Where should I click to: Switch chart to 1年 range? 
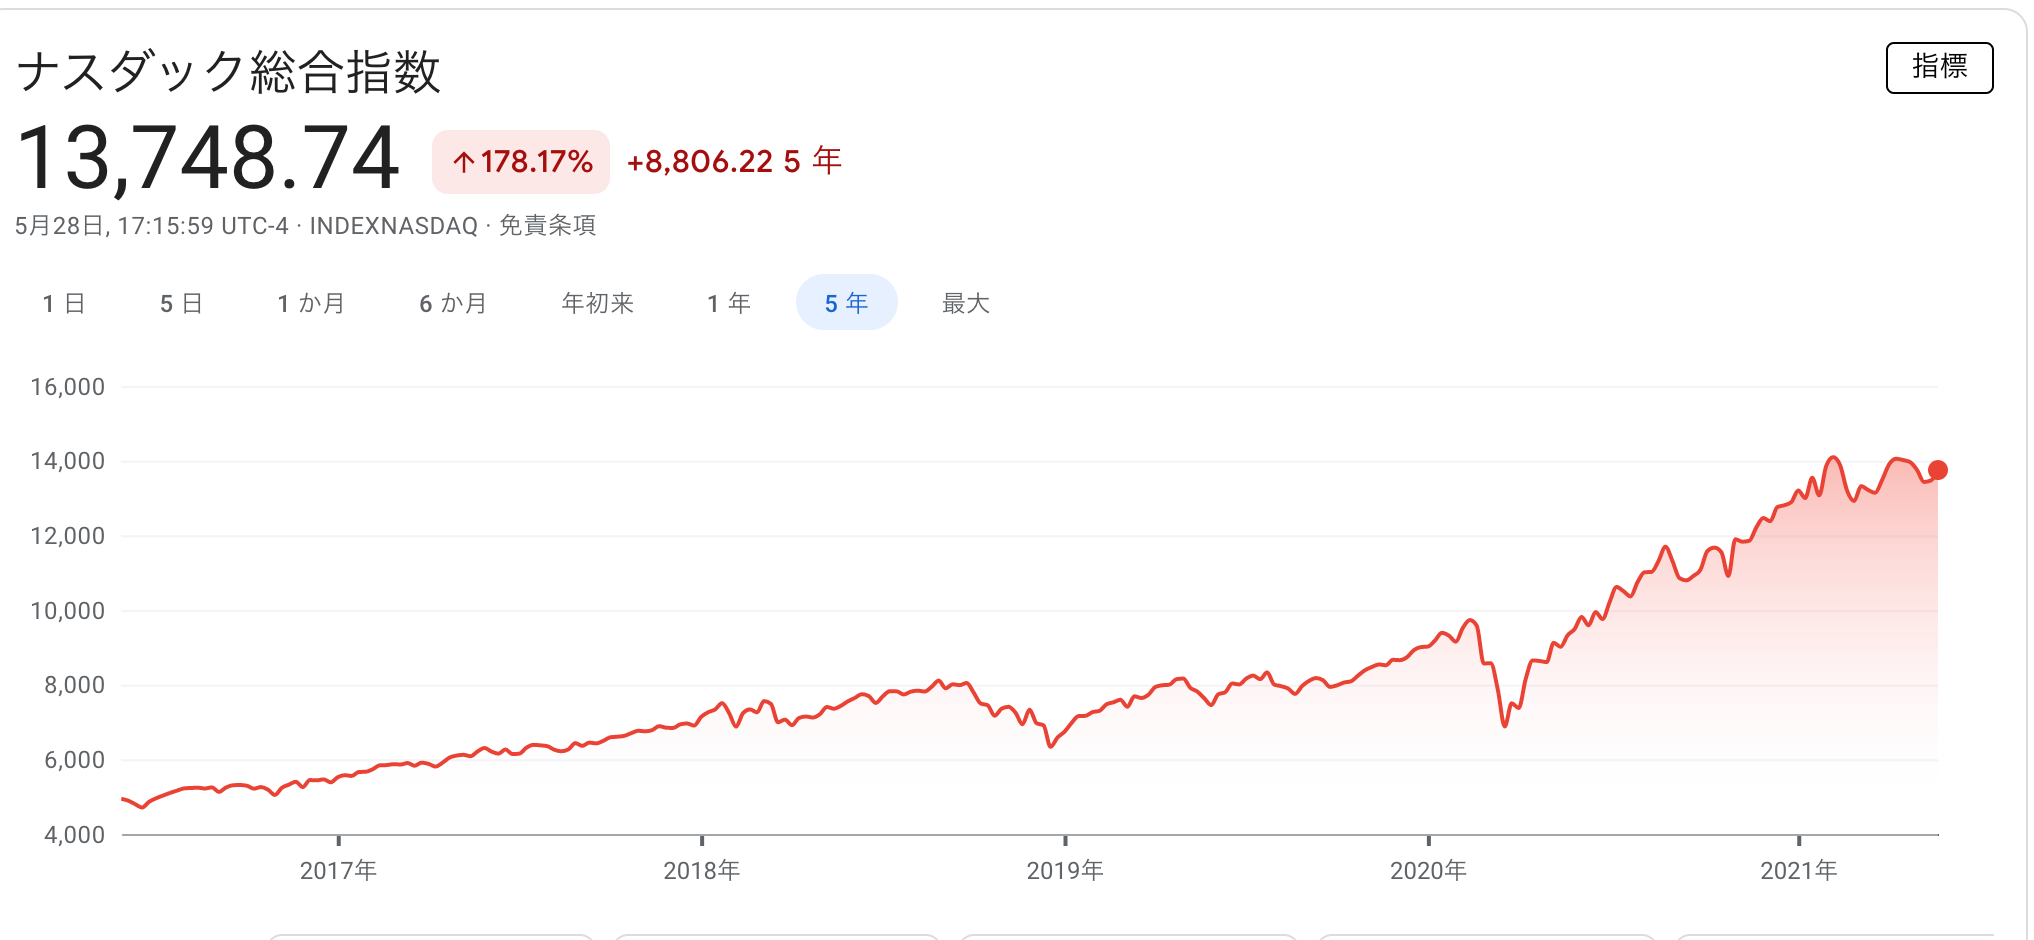pyautogui.click(x=728, y=303)
